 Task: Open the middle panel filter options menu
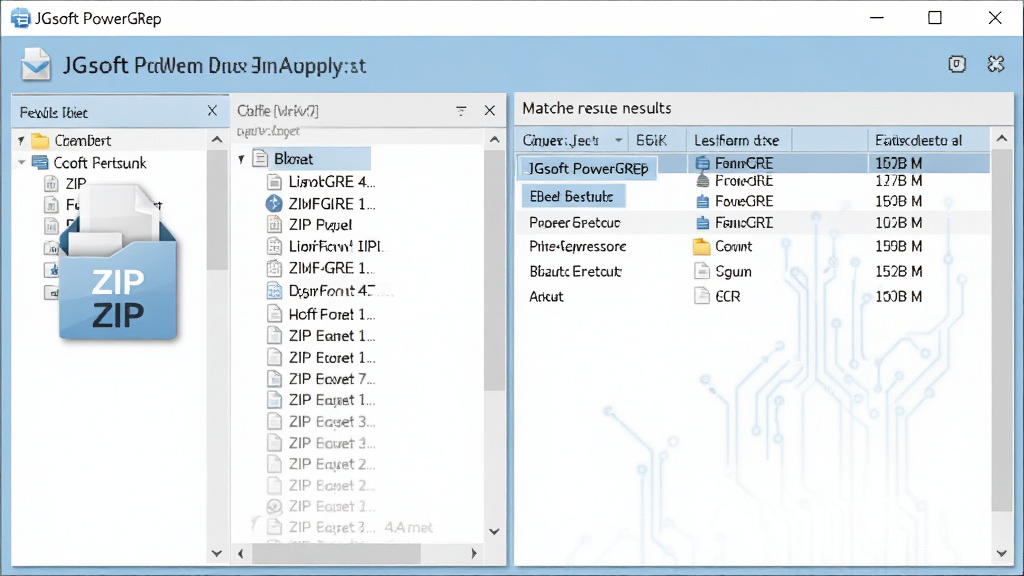coord(461,111)
